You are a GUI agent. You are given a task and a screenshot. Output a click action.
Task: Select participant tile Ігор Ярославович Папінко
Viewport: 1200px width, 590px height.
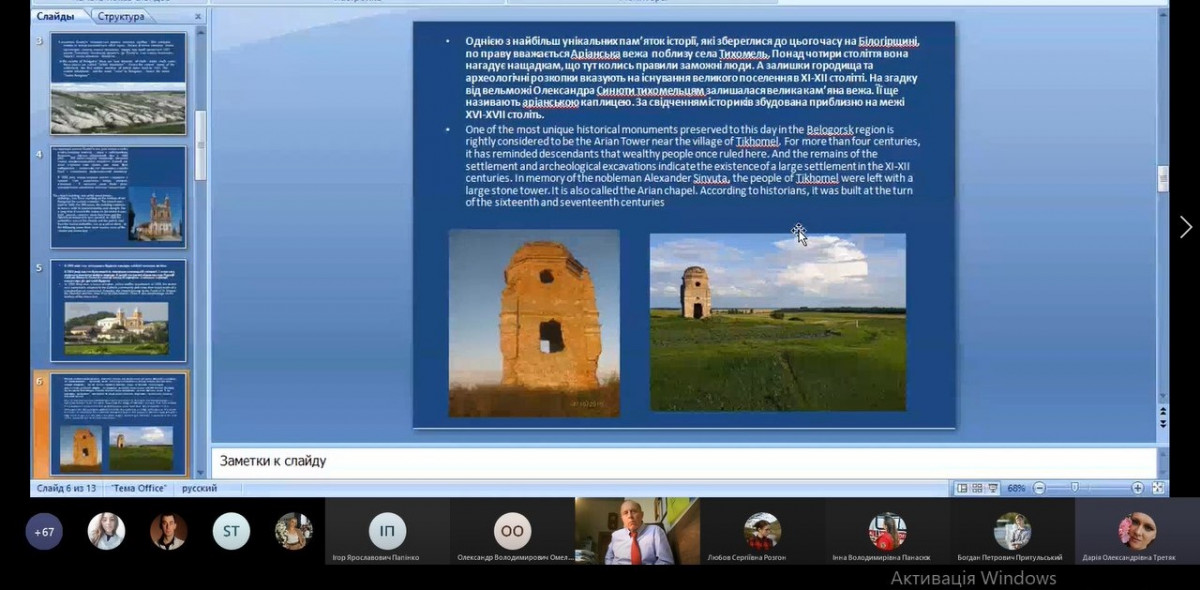point(387,532)
